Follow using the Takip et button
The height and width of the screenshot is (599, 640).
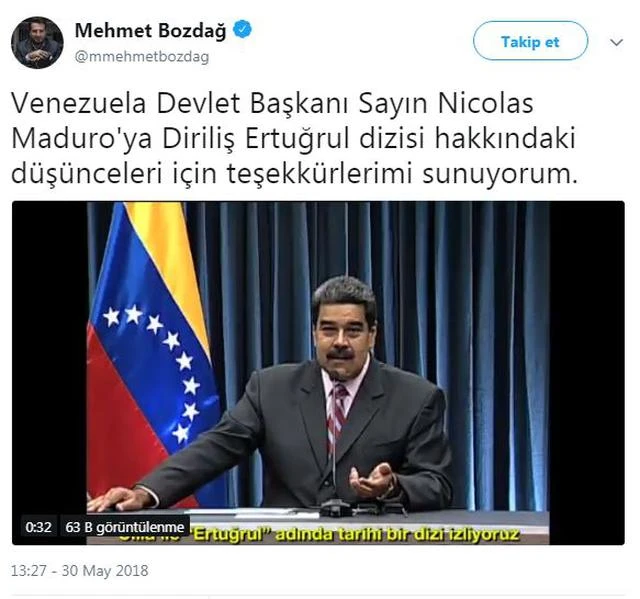click(530, 41)
